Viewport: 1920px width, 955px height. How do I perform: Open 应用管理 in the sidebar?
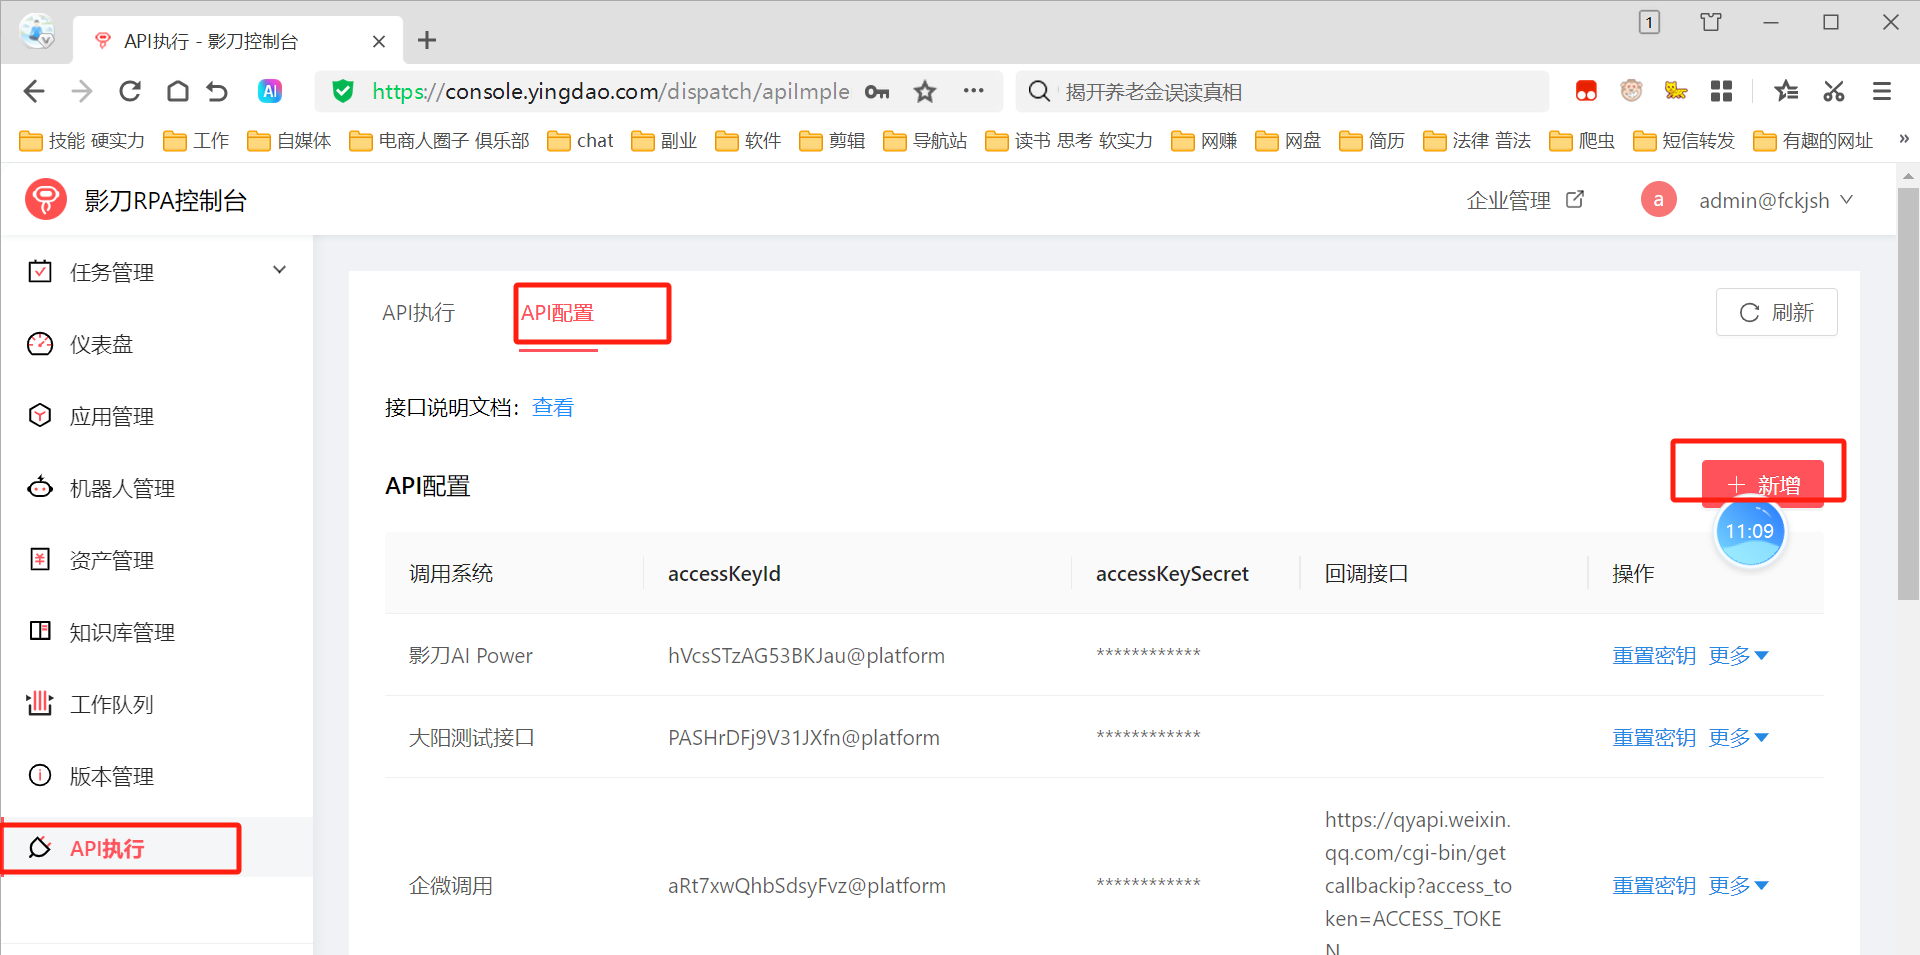point(158,416)
